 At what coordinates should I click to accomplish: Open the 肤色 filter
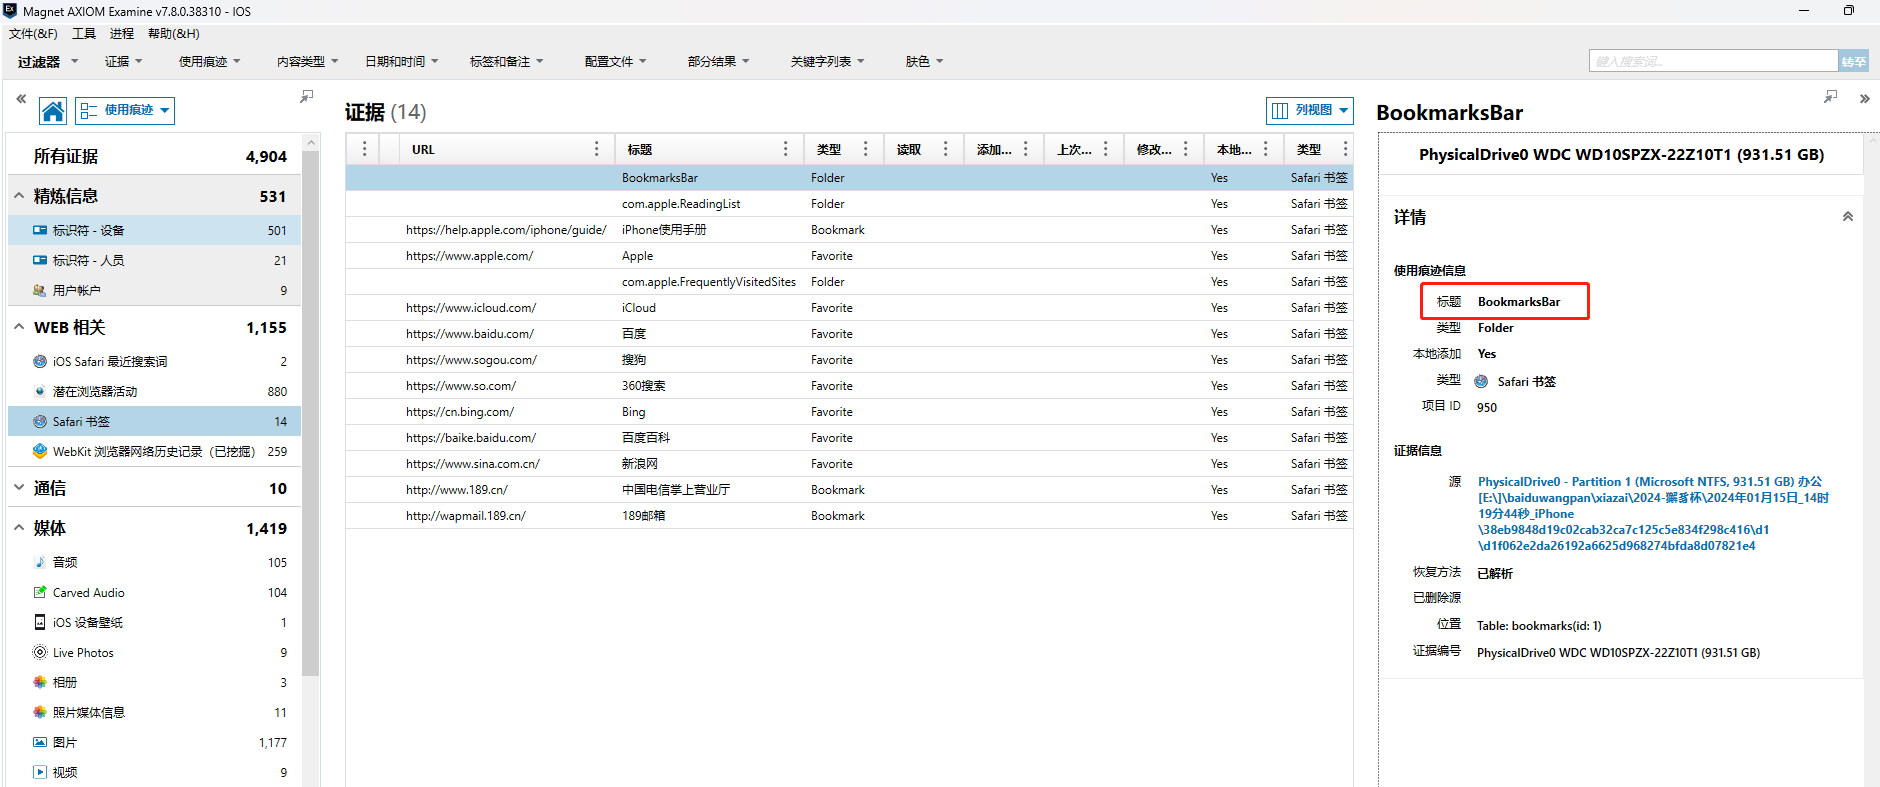pyautogui.click(x=925, y=61)
